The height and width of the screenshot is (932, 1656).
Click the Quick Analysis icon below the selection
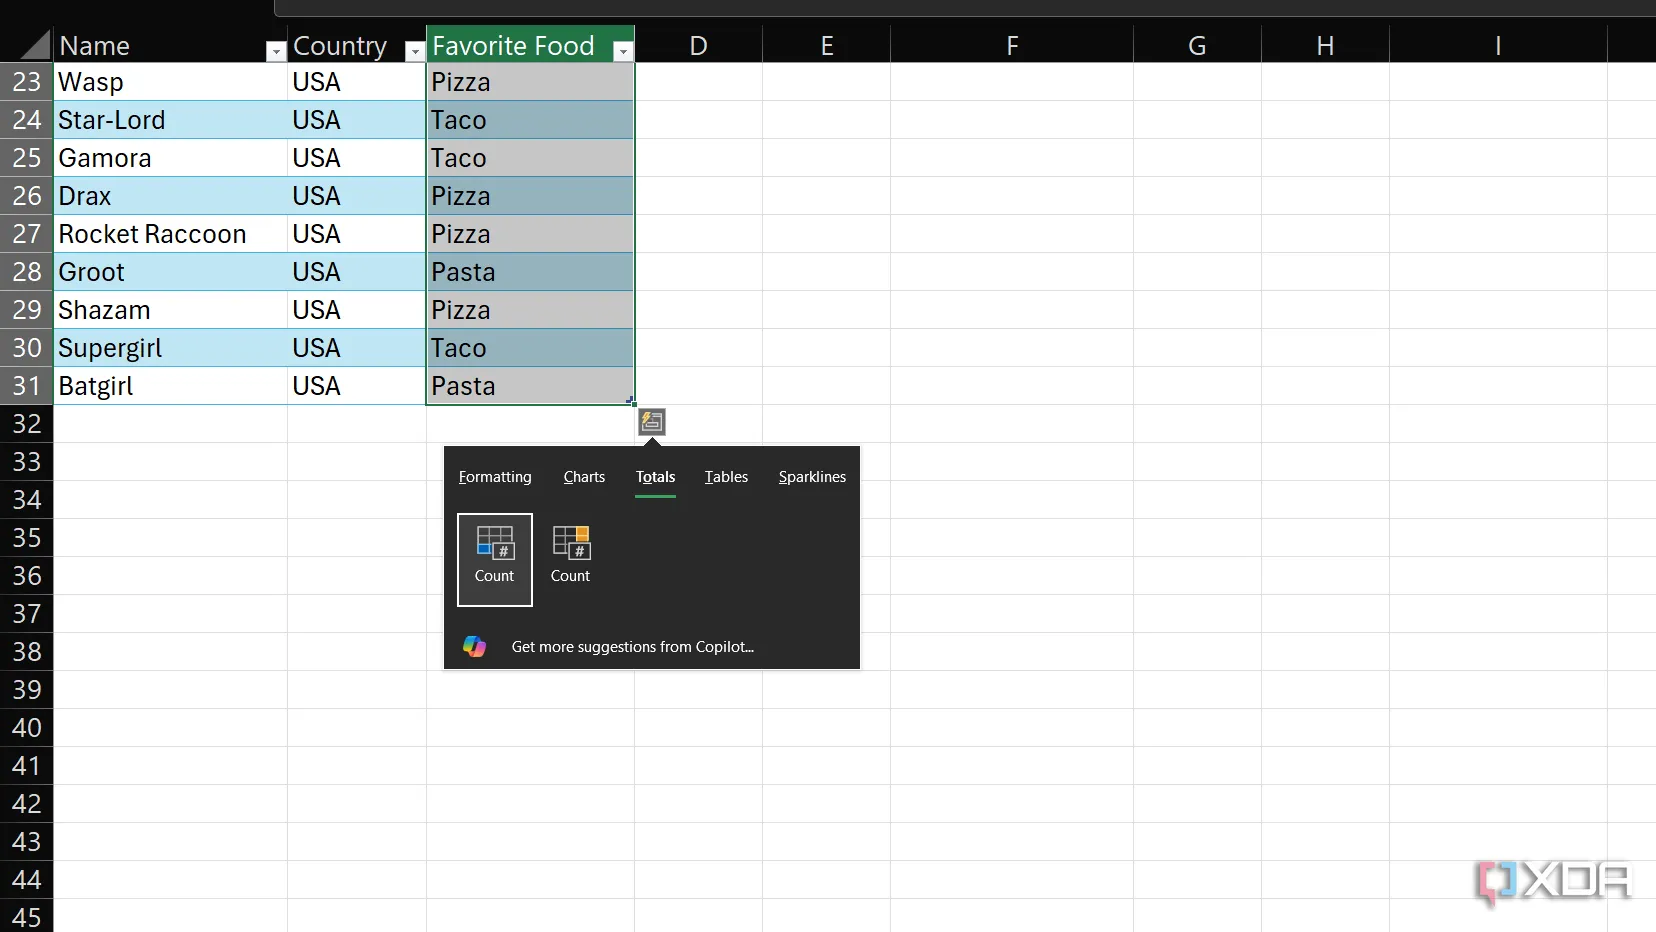click(x=652, y=422)
